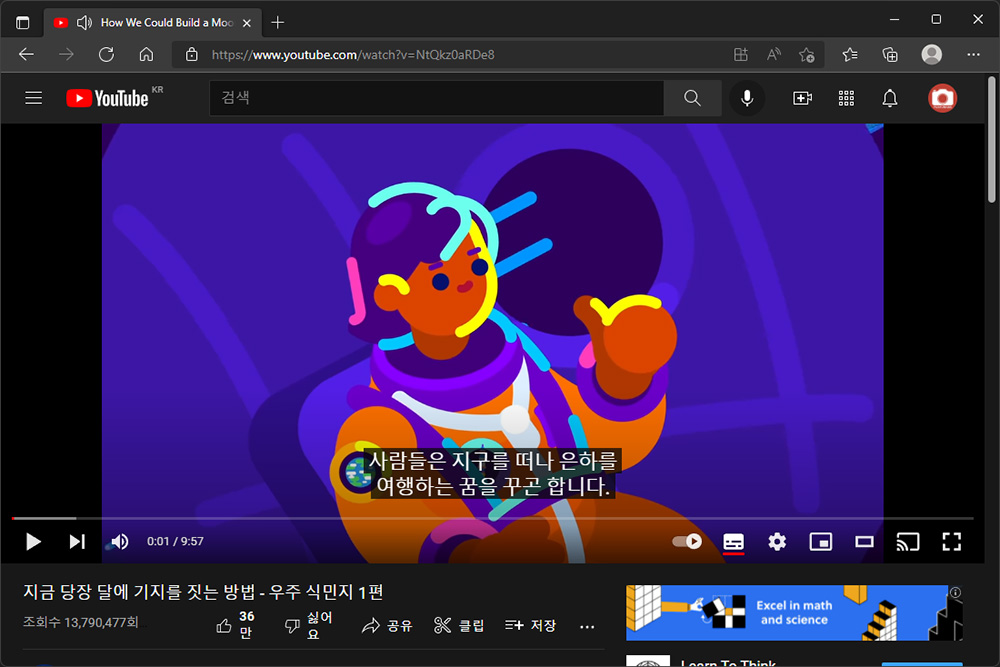Like the video (36만)
Image resolution: width=1000 pixels, height=667 pixels.
236,625
